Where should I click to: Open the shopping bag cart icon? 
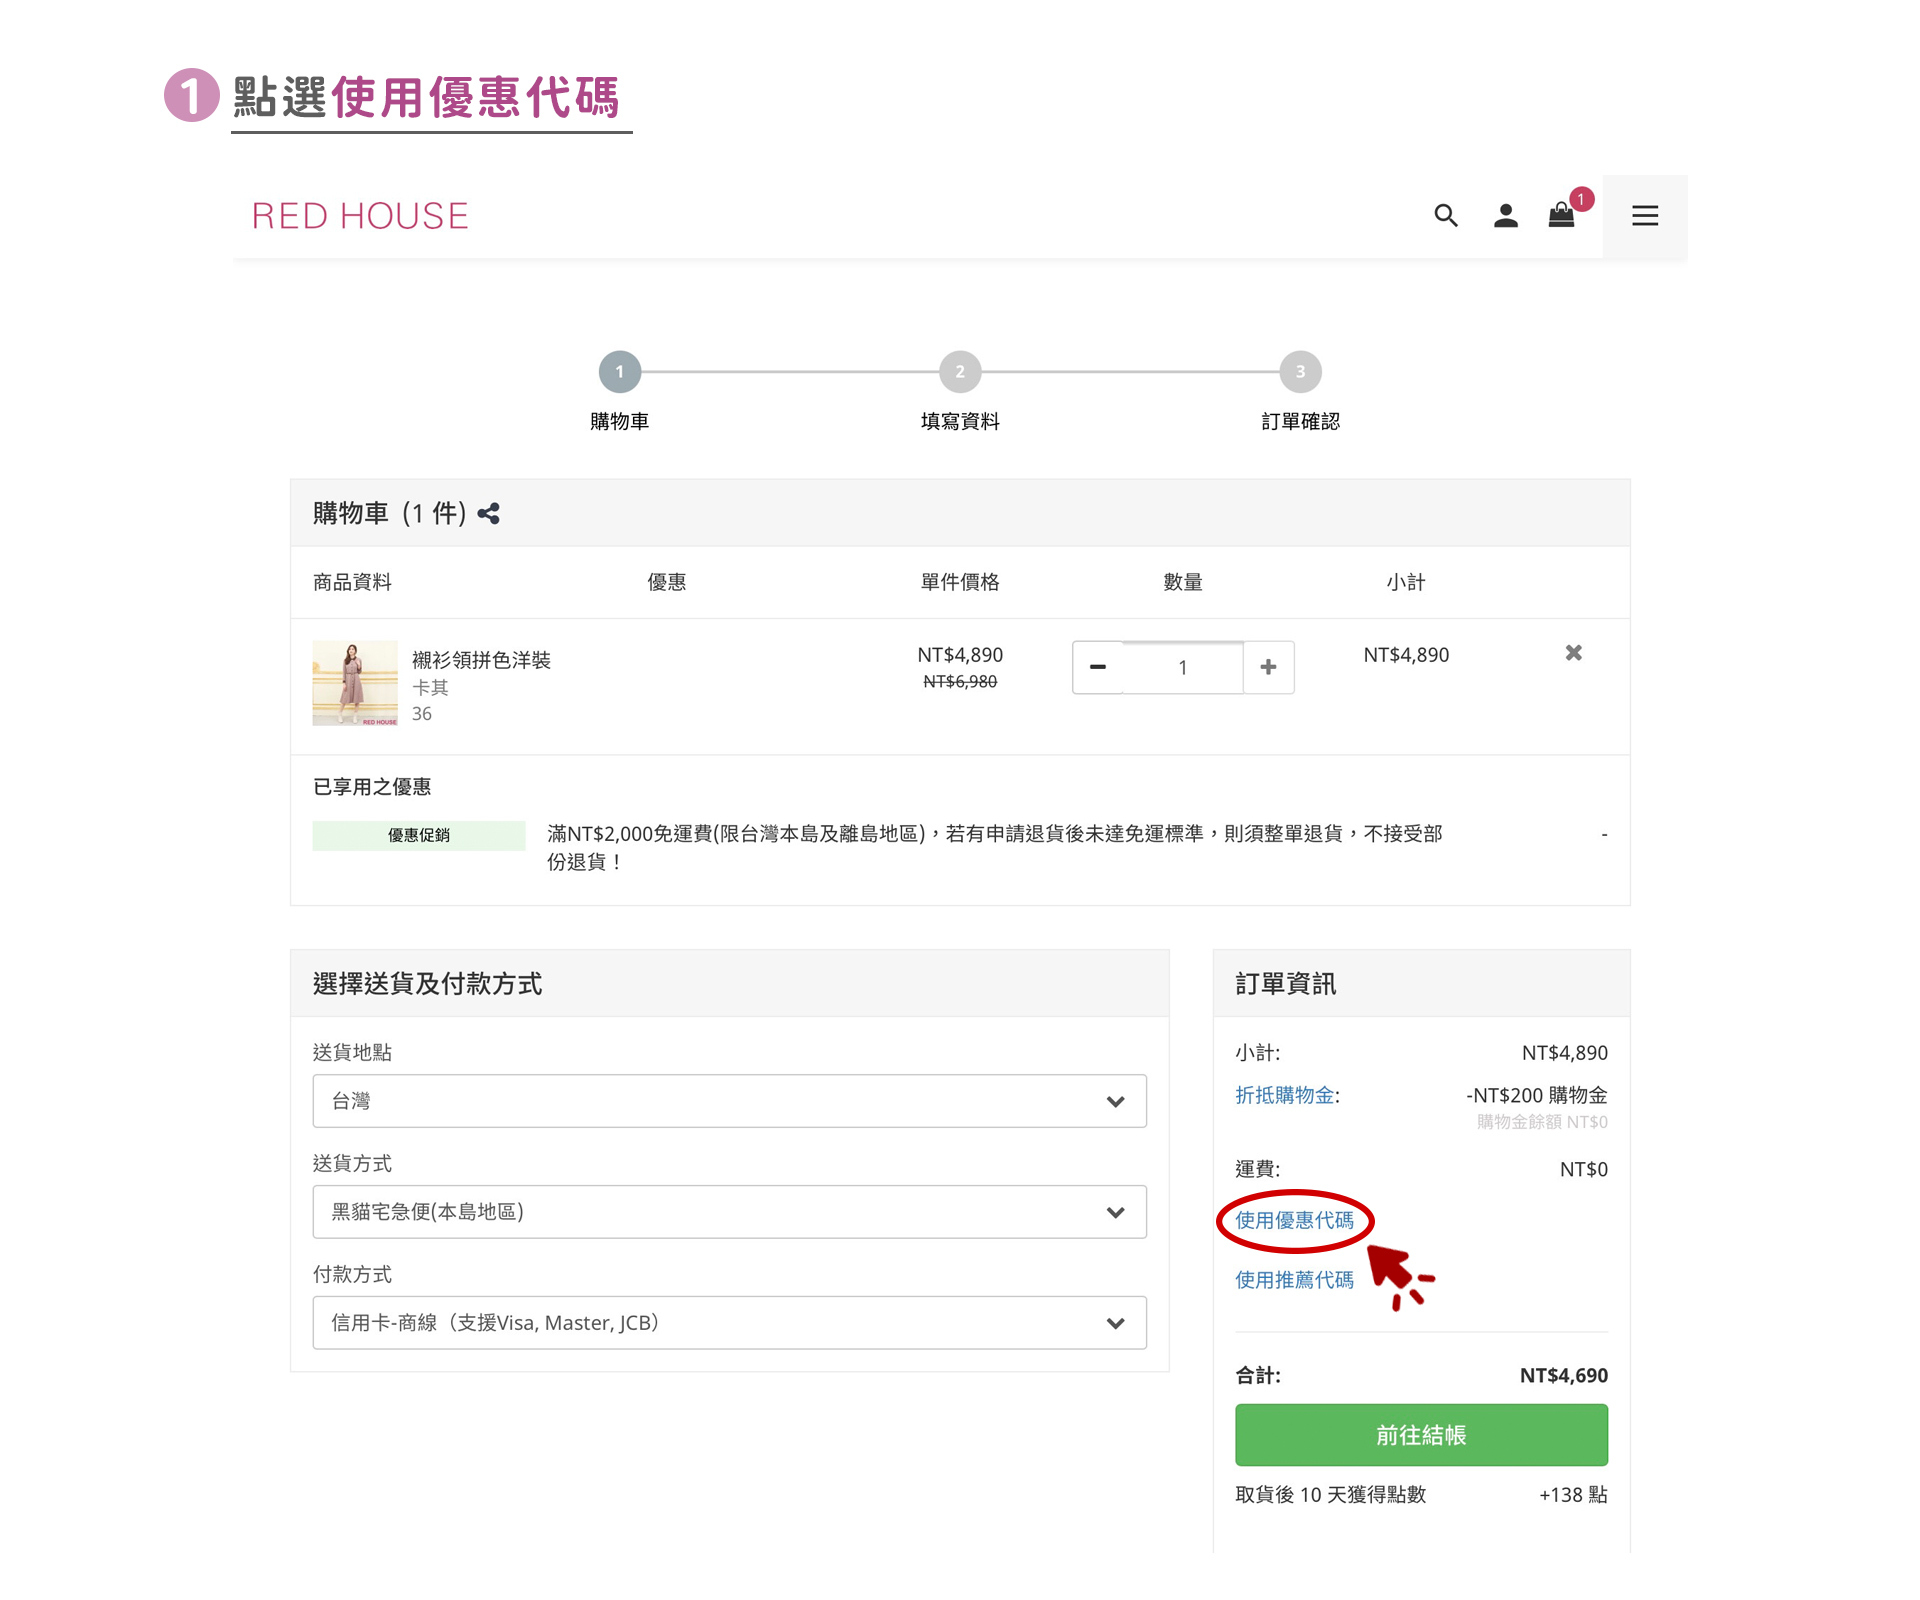coord(1561,215)
